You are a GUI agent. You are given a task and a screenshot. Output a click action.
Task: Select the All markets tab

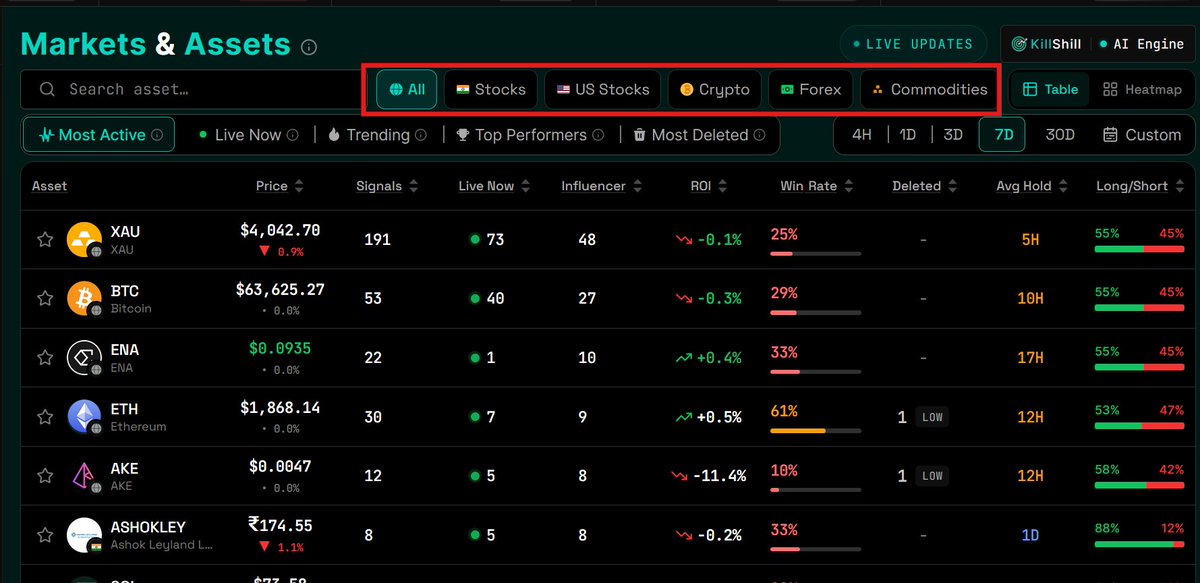pos(407,89)
